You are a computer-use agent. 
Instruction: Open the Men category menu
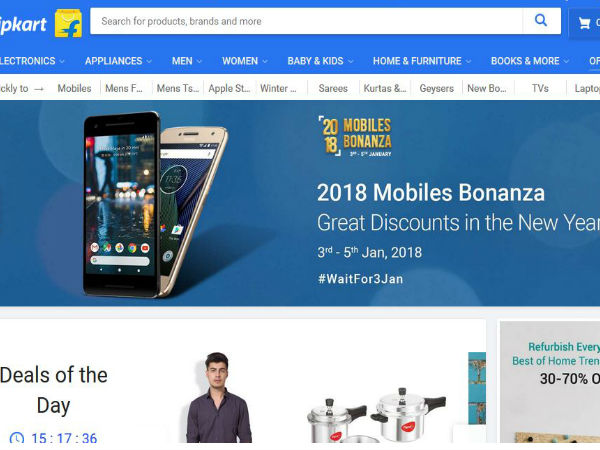click(x=187, y=61)
